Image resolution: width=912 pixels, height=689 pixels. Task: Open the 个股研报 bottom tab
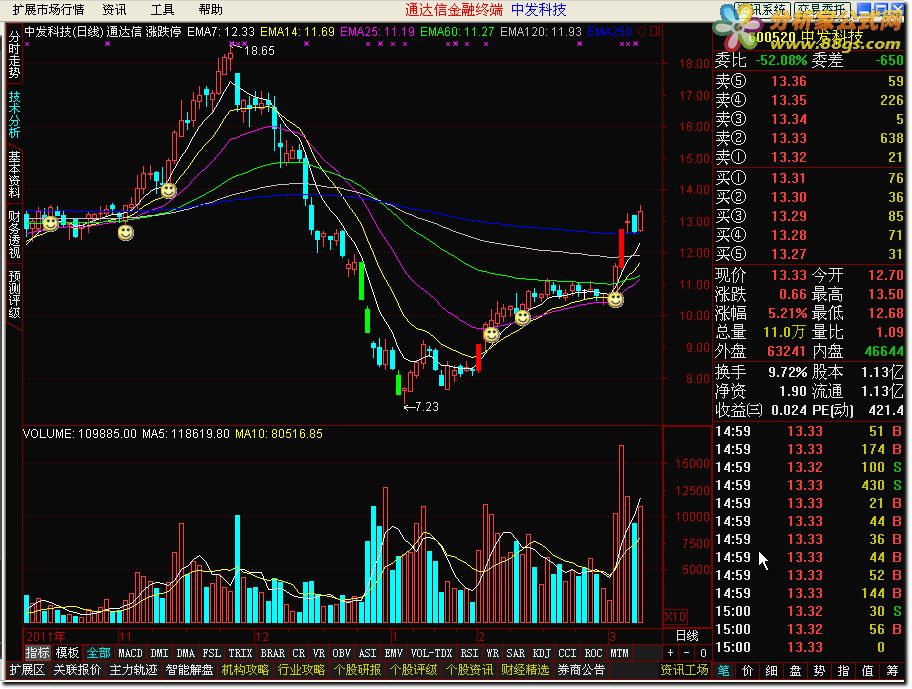coord(357,670)
